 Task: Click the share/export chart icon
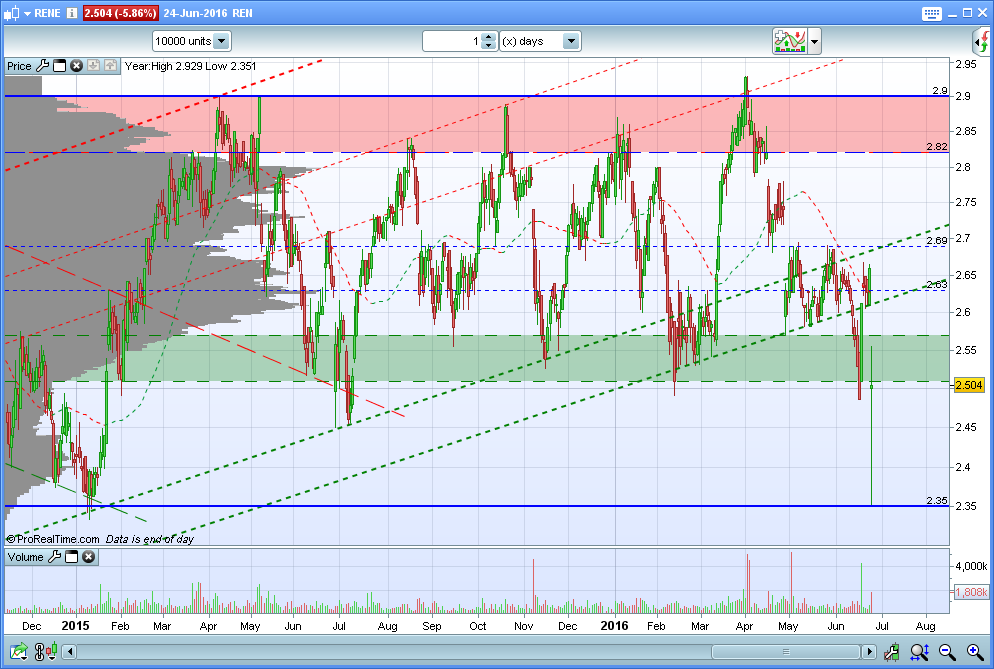pyautogui.click(x=19, y=651)
